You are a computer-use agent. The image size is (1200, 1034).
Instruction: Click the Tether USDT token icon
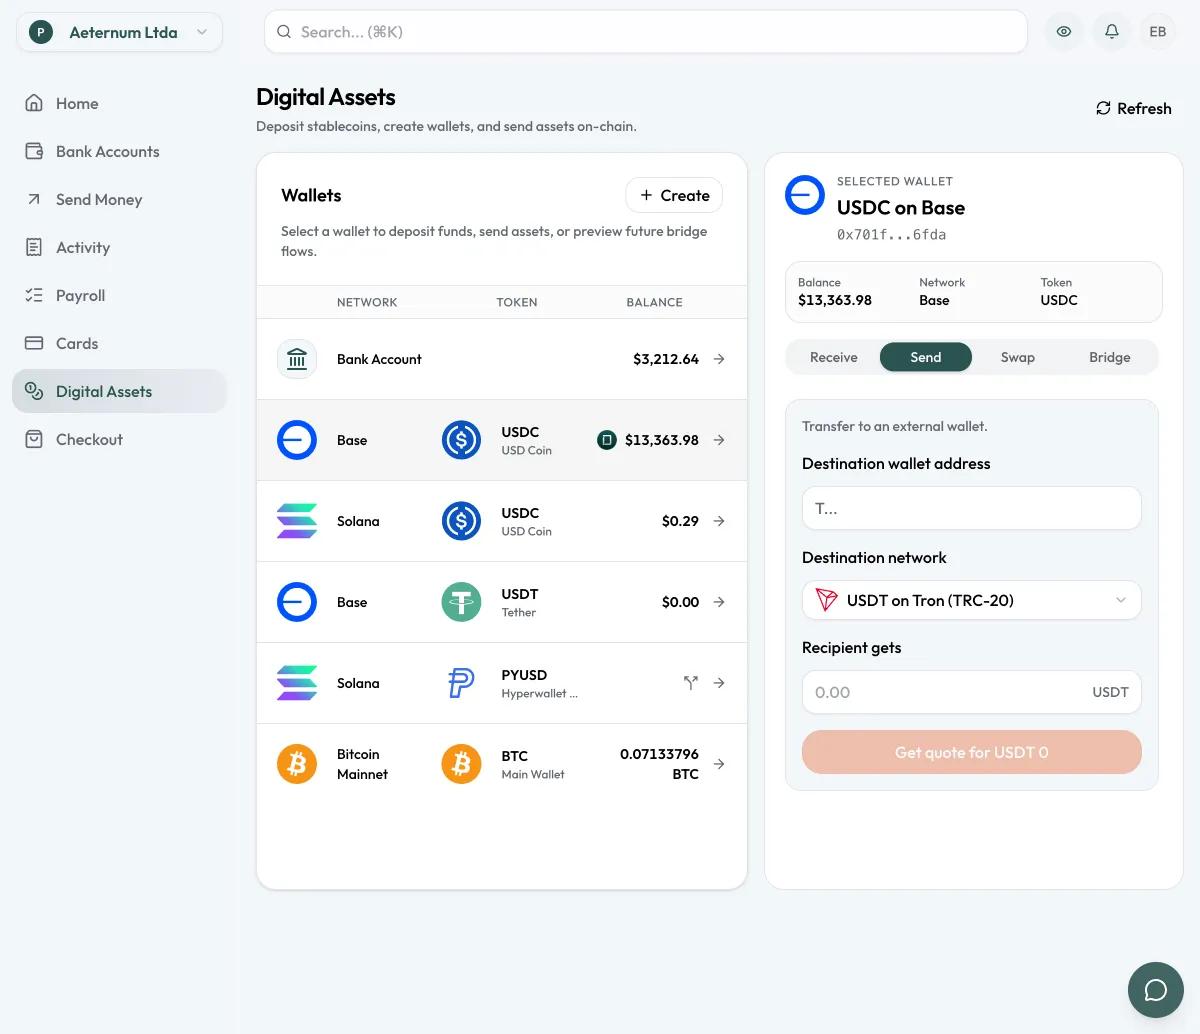point(461,602)
